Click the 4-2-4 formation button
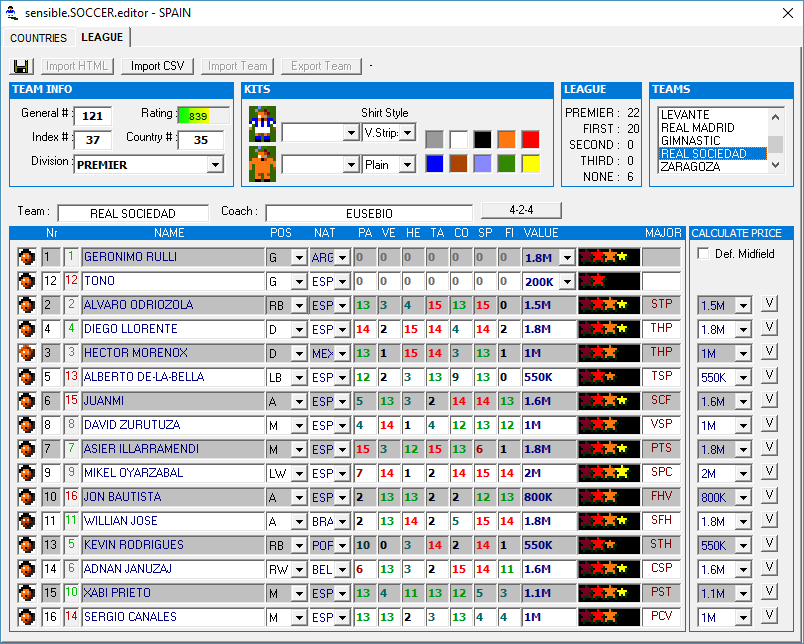 521,211
